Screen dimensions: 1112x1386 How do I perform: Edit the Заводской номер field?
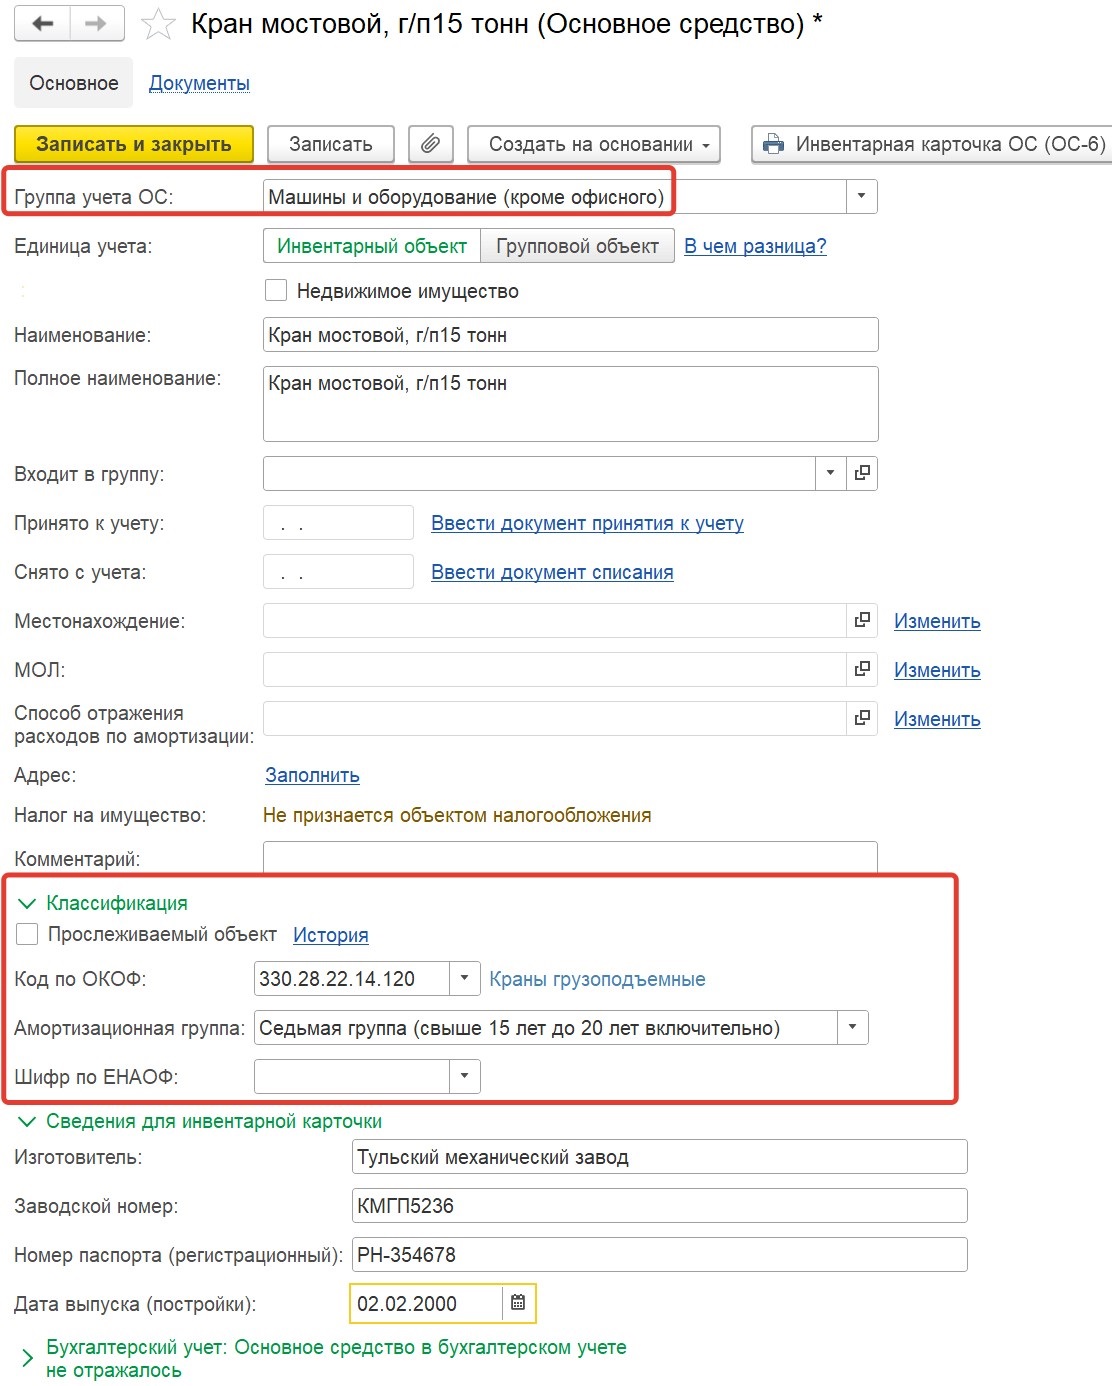point(660,1206)
